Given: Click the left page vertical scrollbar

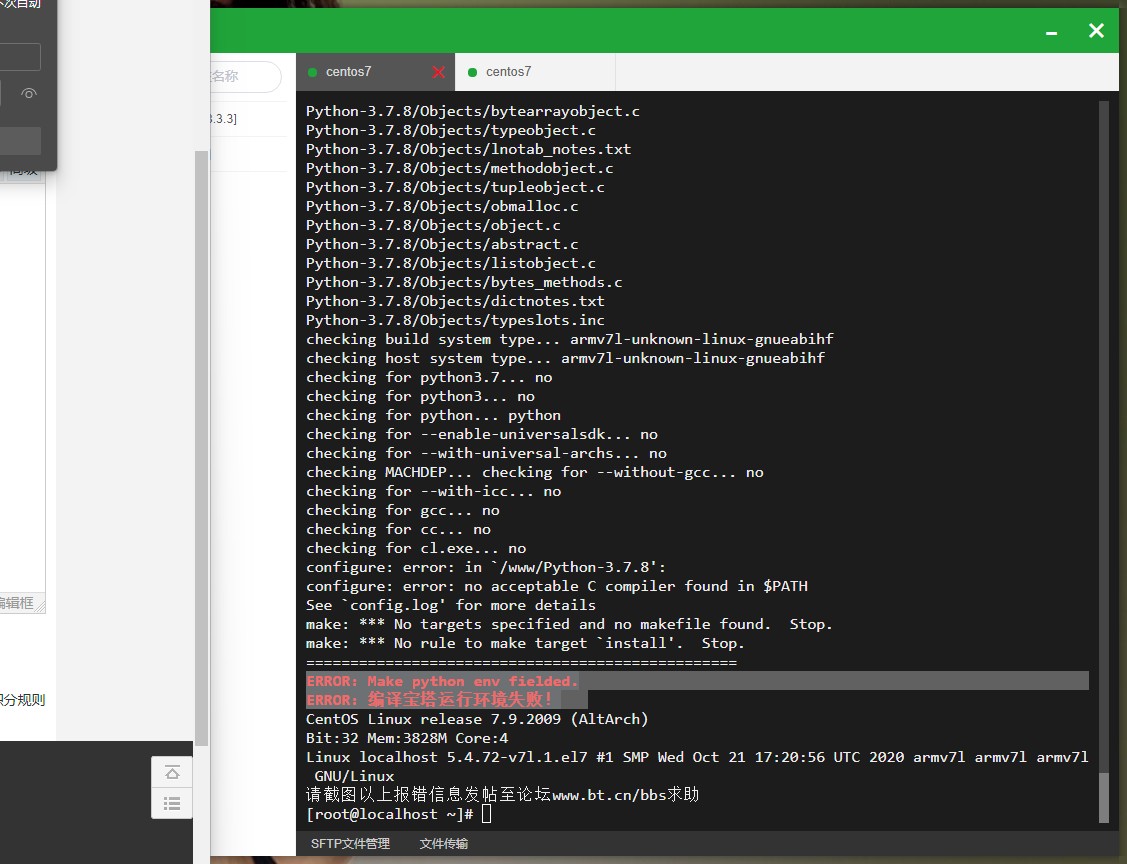Looking at the screenshot, I should 201,447.
